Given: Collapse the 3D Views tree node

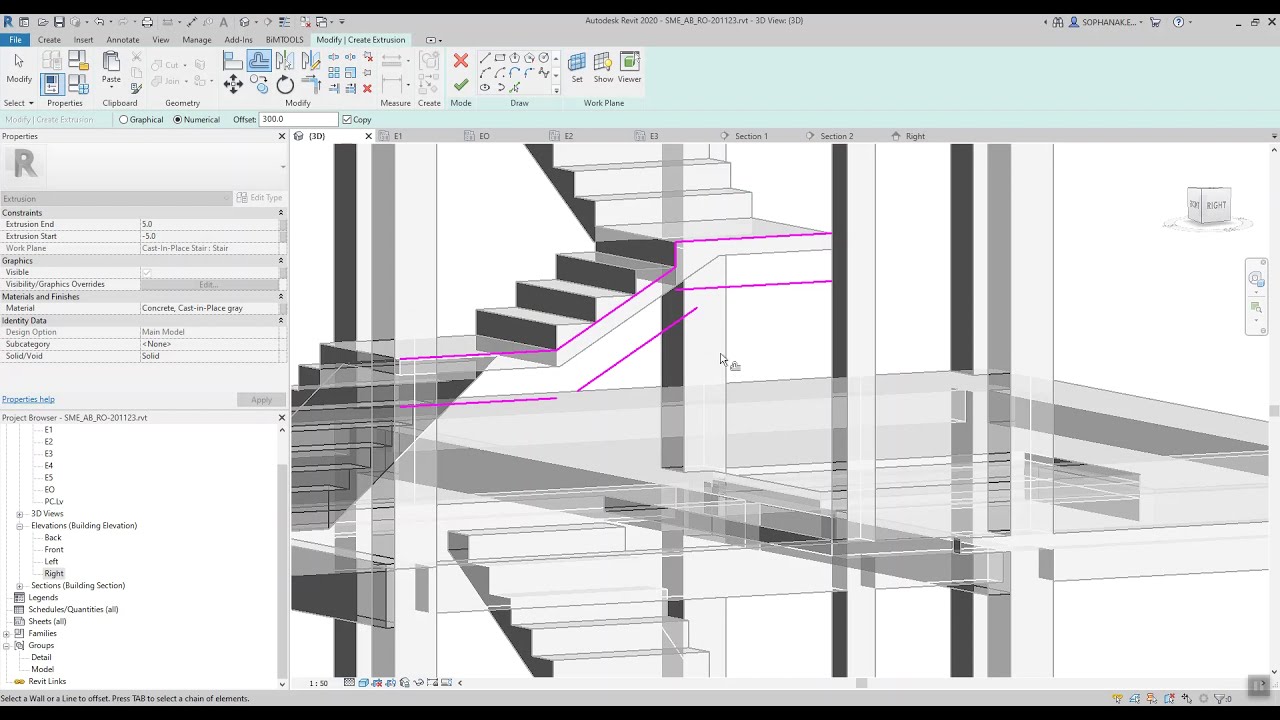Looking at the screenshot, I should coord(20,514).
